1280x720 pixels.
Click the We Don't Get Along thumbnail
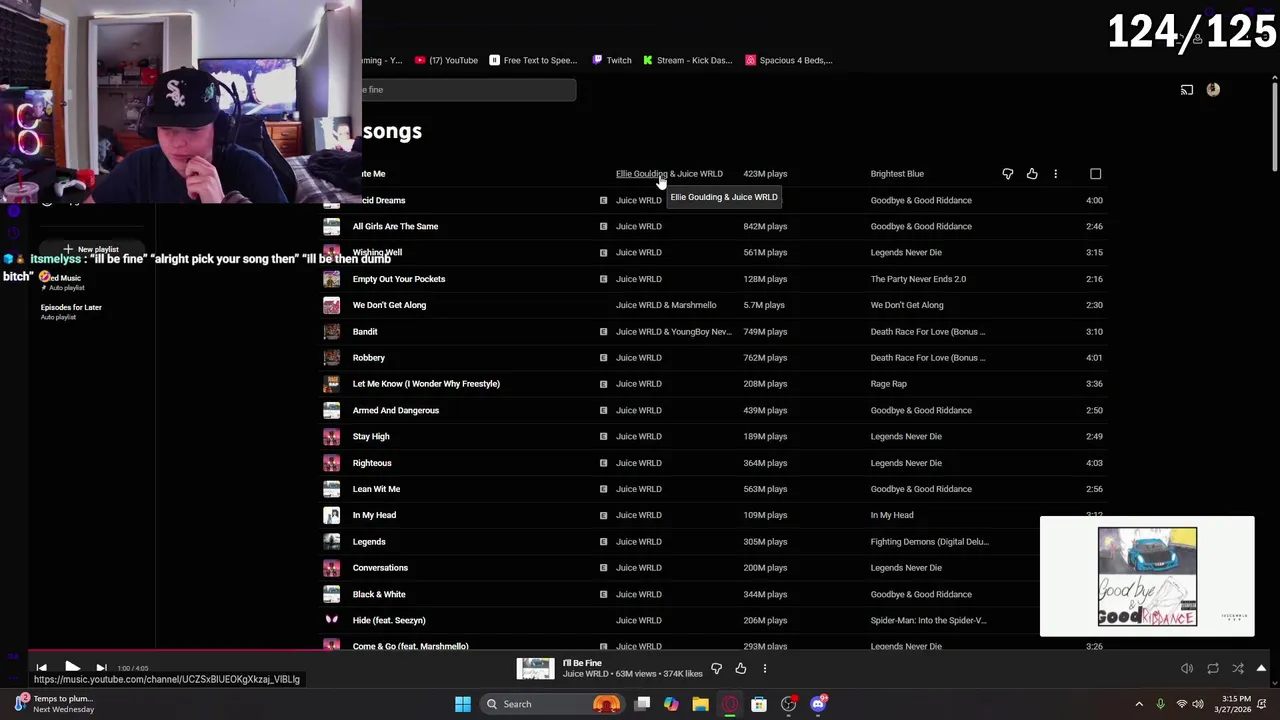pos(331,305)
